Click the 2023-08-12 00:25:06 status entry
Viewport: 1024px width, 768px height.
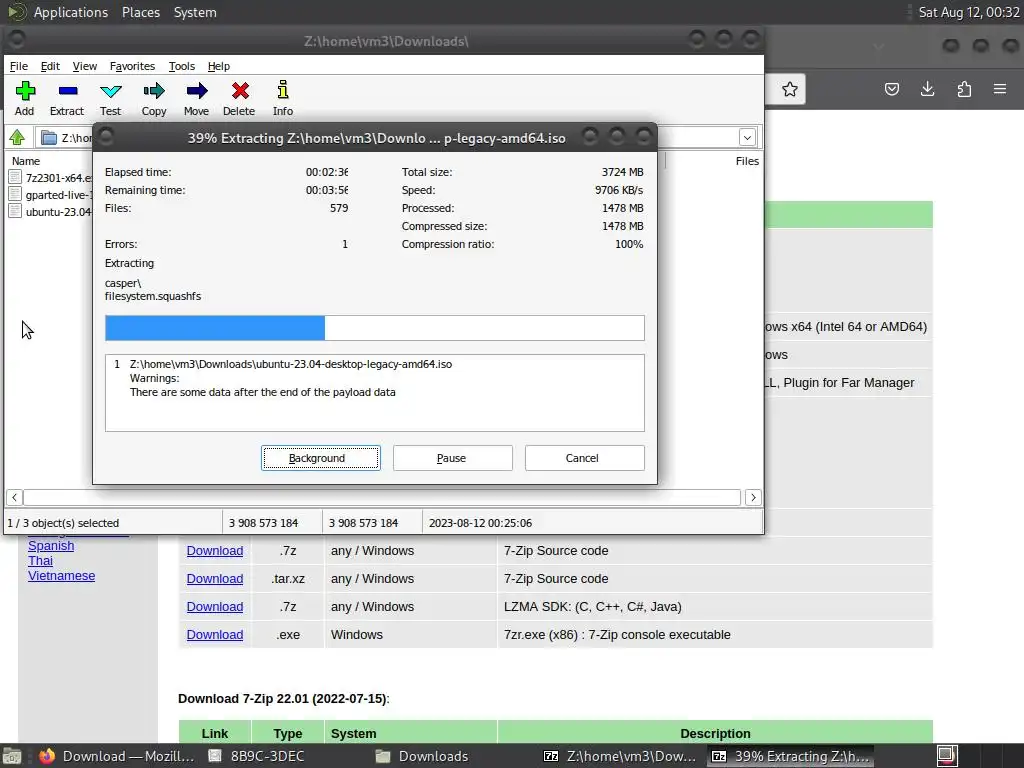481,523
